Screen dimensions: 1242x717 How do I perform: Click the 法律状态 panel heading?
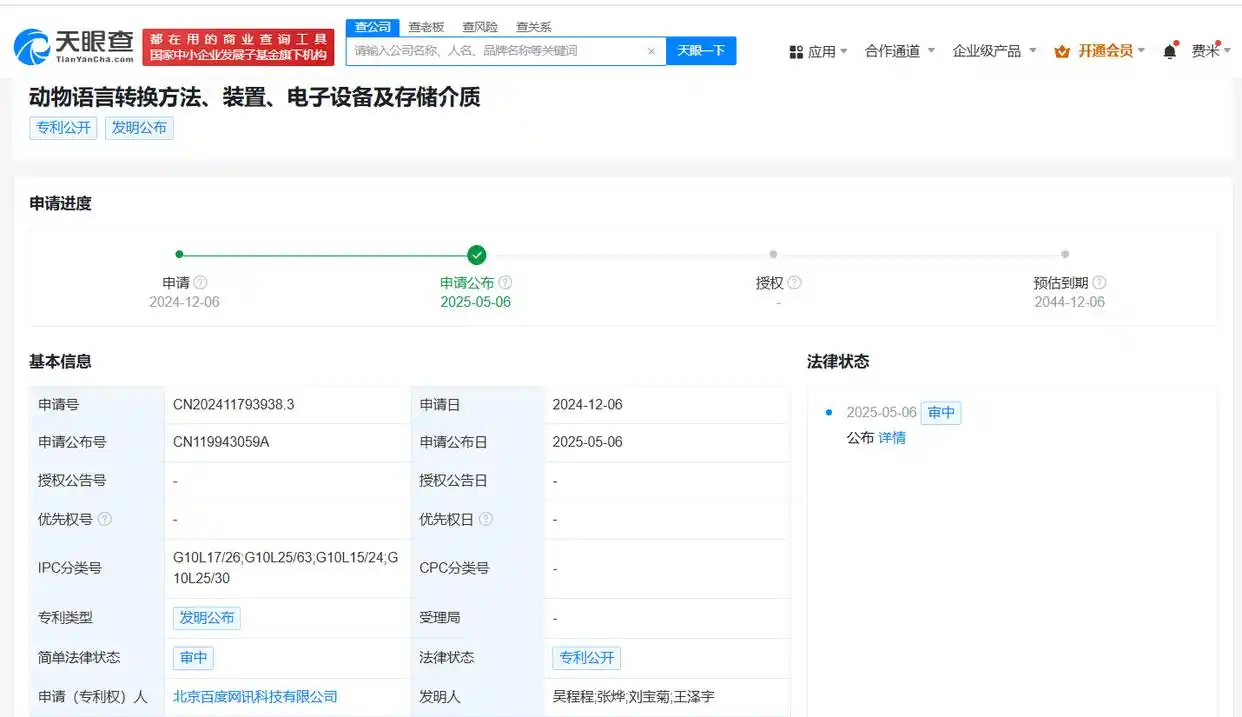click(x=838, y=361)
